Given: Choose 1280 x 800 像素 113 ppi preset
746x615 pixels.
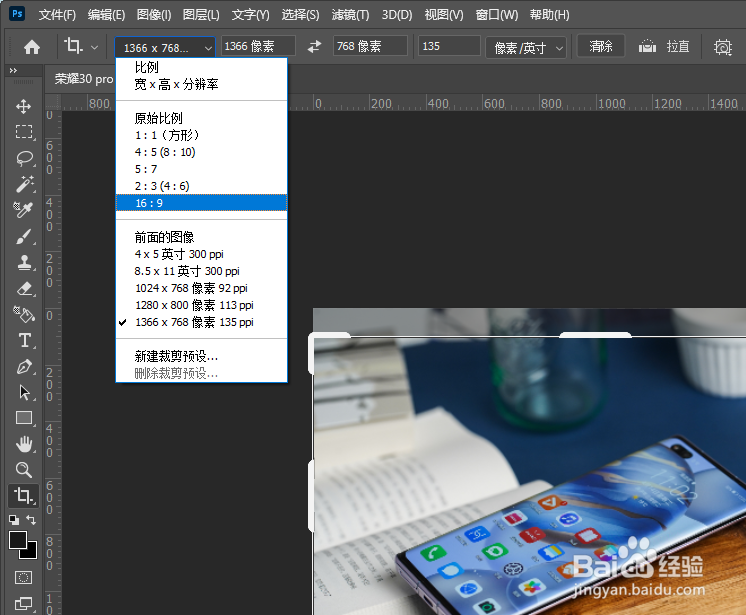Looking at the screenshot, I should click(x=201, y=305).
